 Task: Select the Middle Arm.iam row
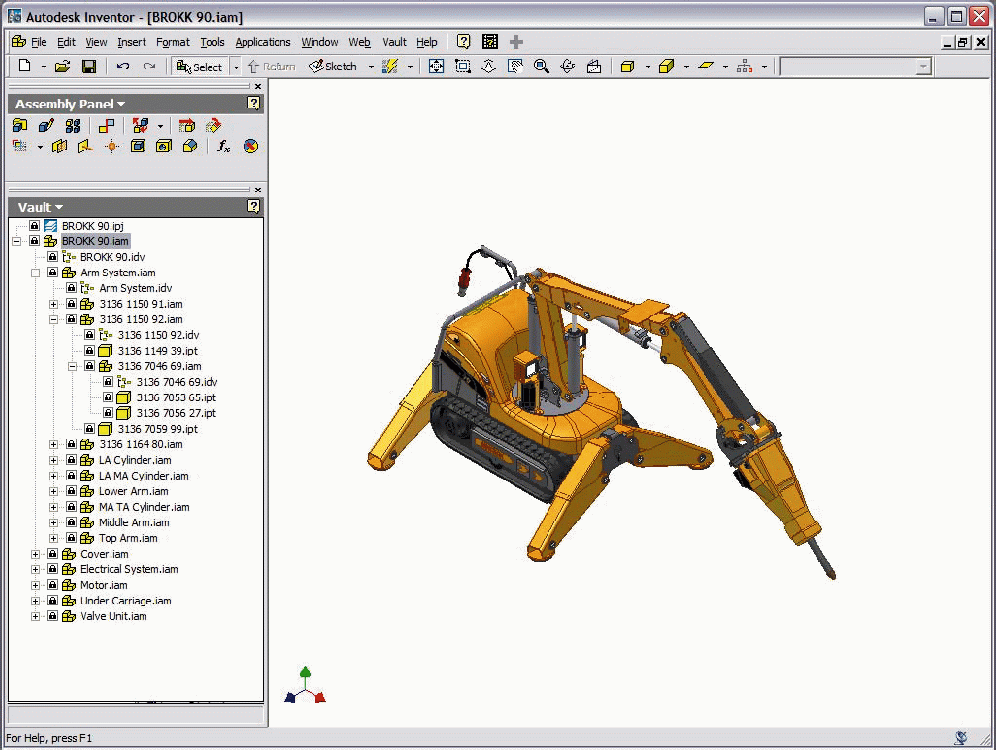click(134, 523)
